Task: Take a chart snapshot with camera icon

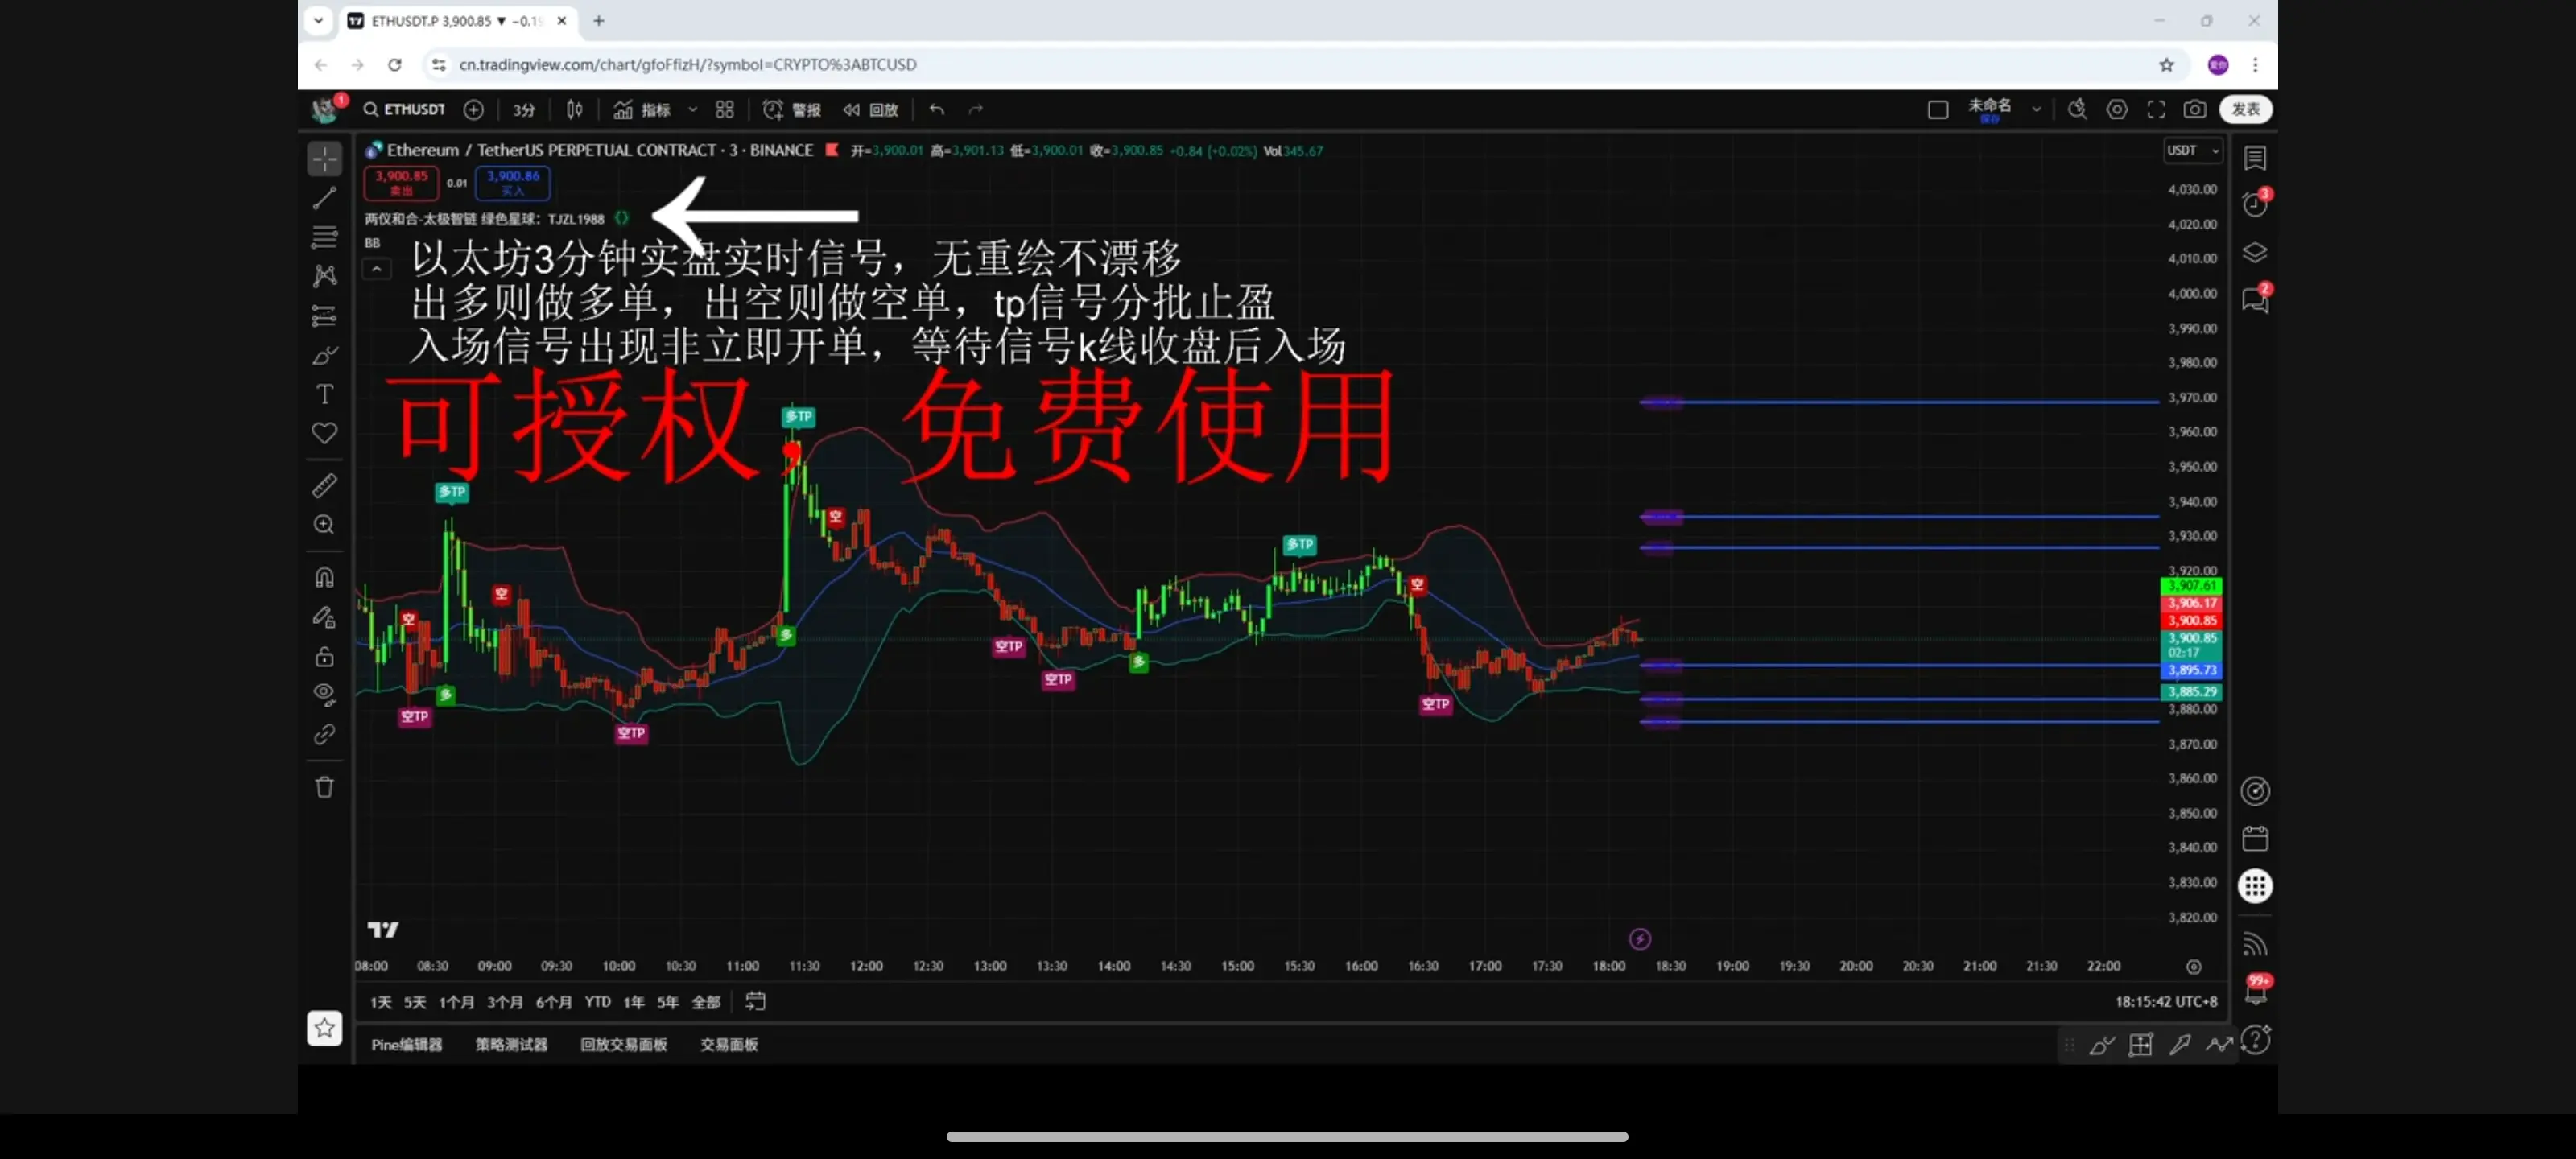Action: [2195, 110]
